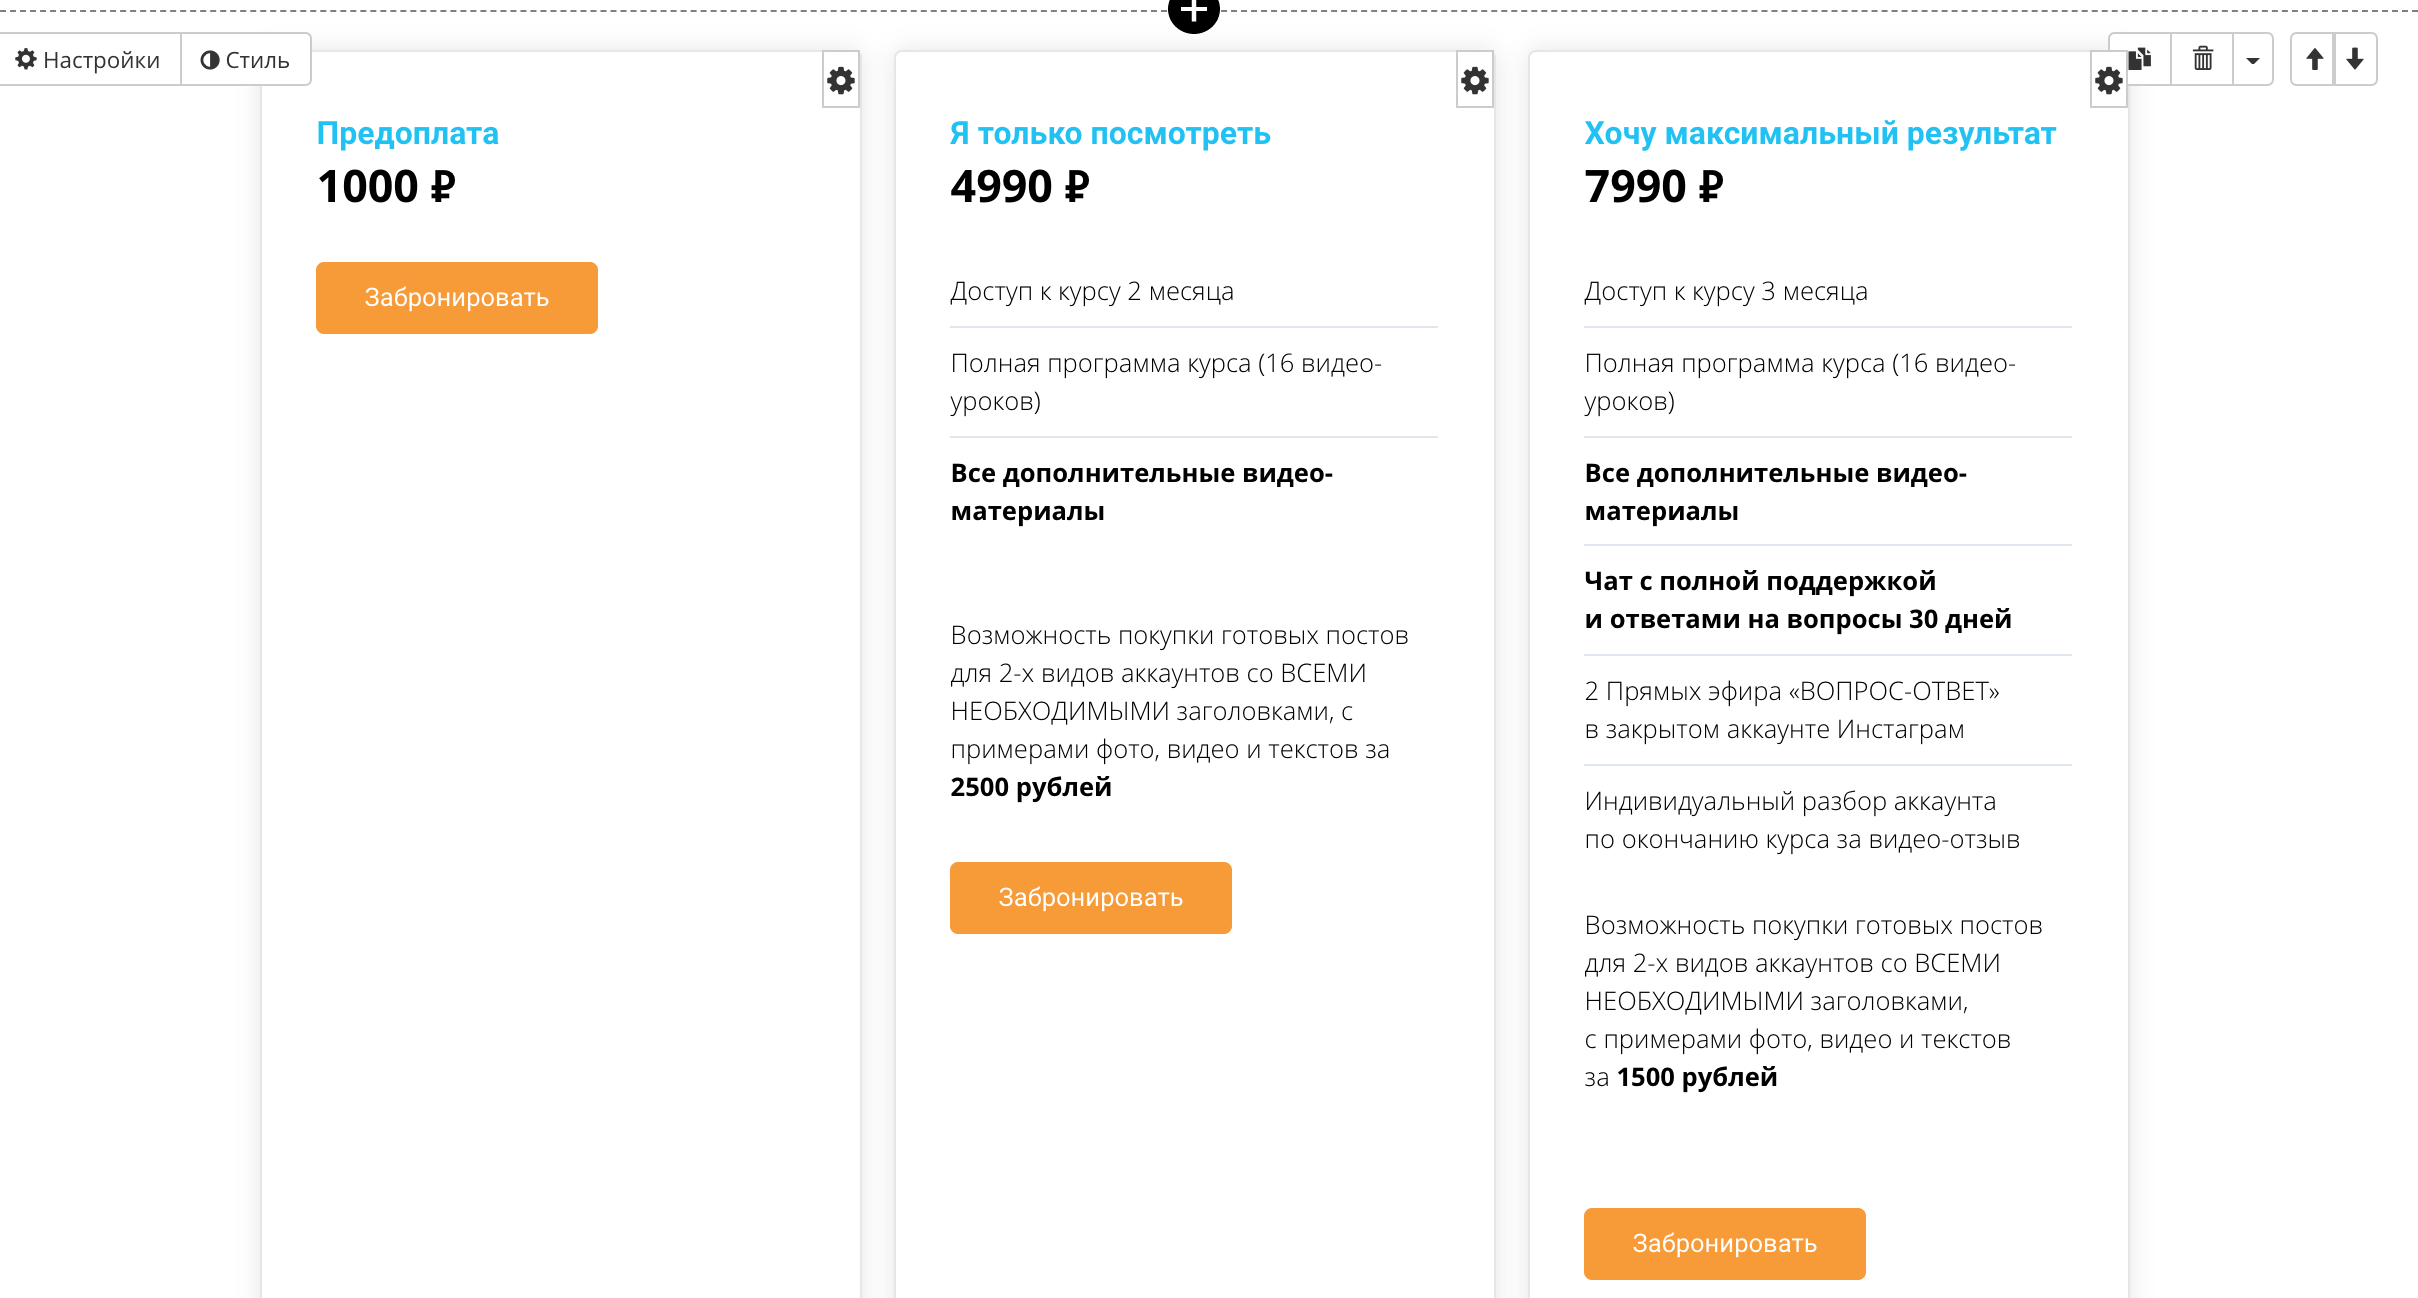
Task: Duplicate the block with the copy icon
Action: click(2142, 59)
